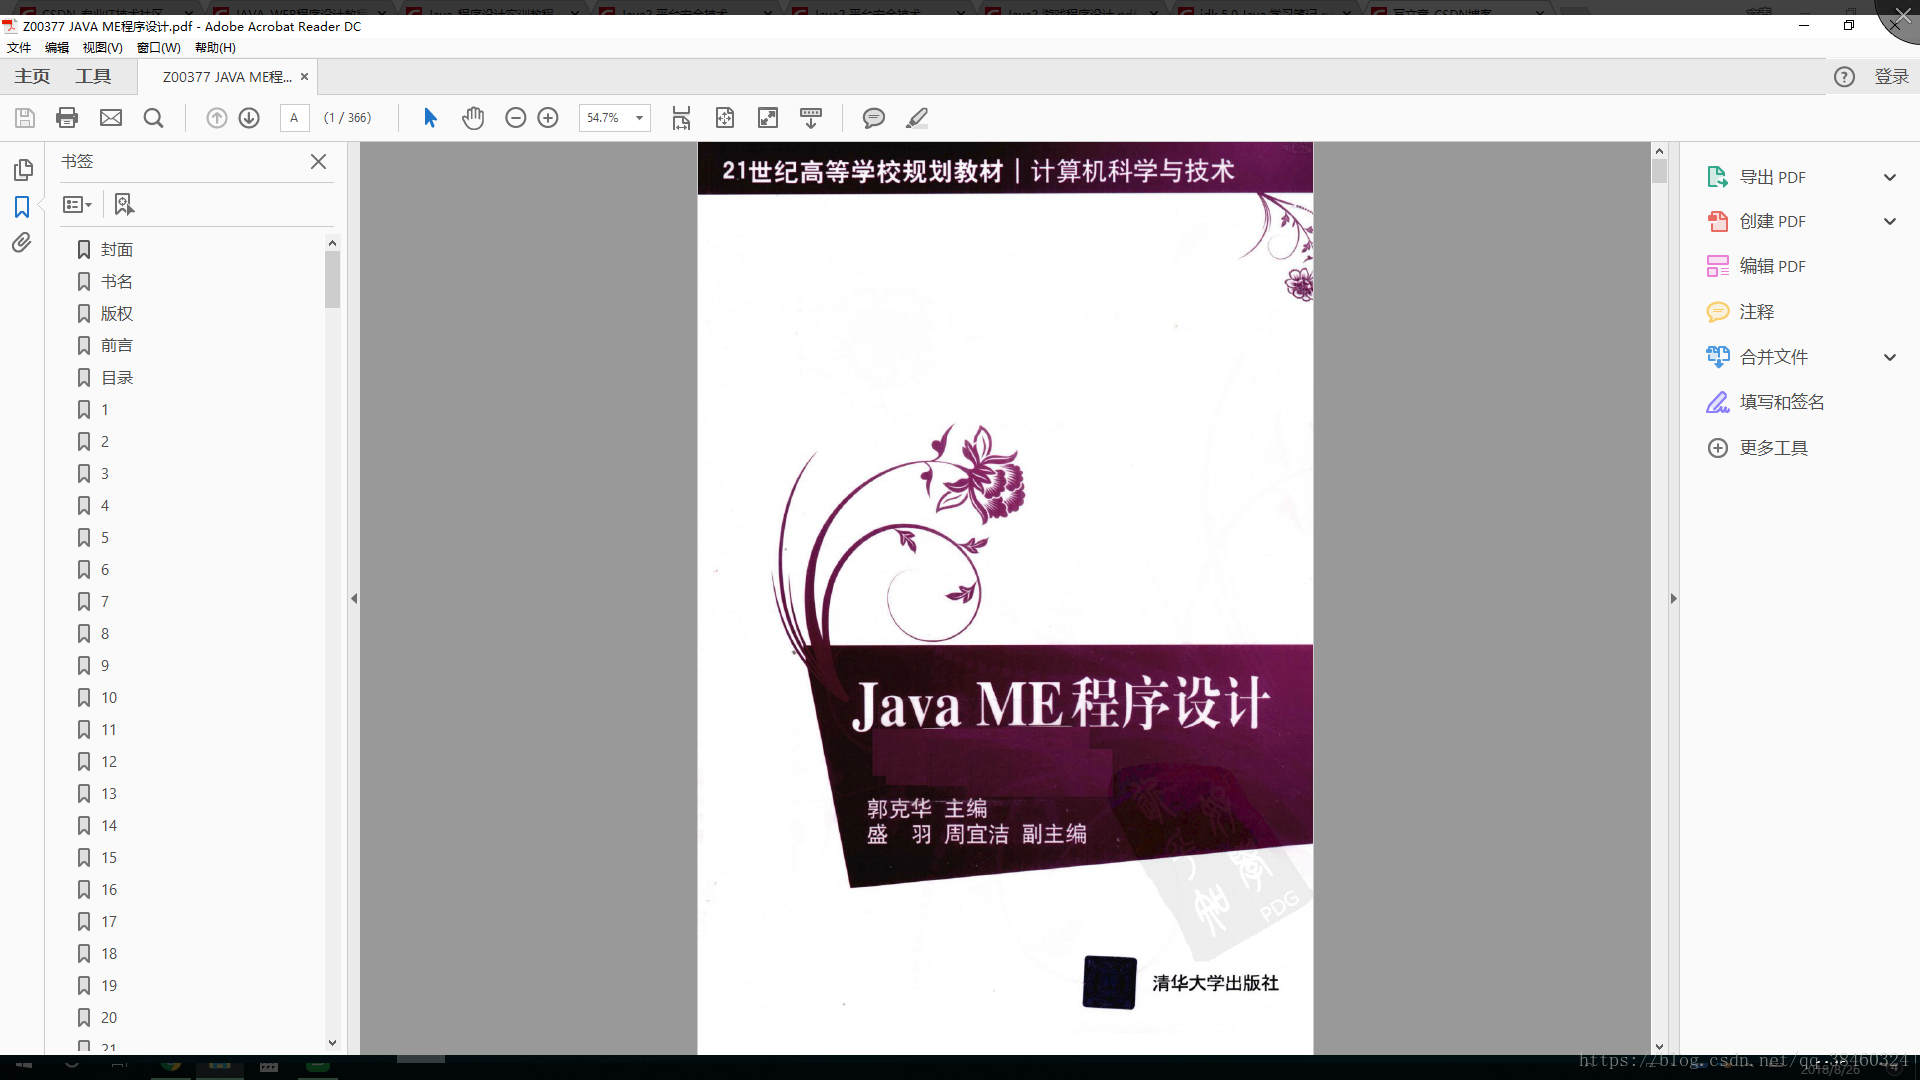Expand the 导出 PDF options
Screen dimensions: 1920x1080
(1889, 177)
